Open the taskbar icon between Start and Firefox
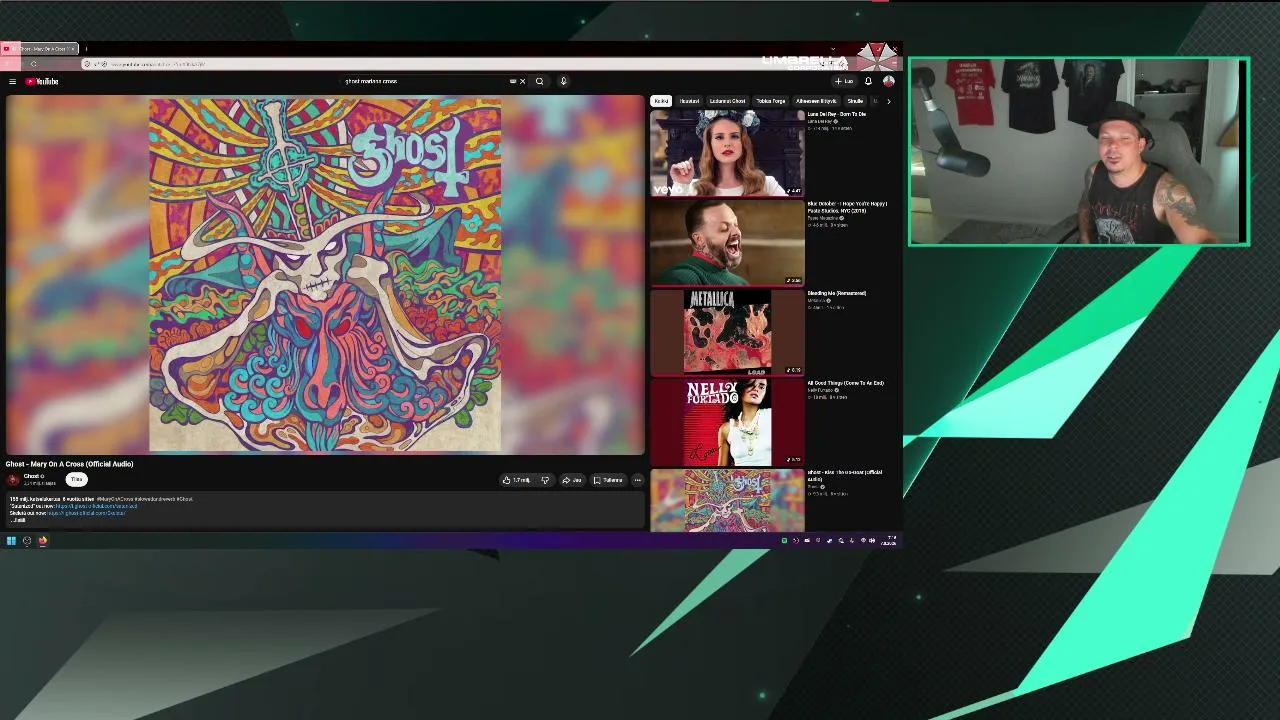This screenshot has width=1280, height=720. pos(27,541)
